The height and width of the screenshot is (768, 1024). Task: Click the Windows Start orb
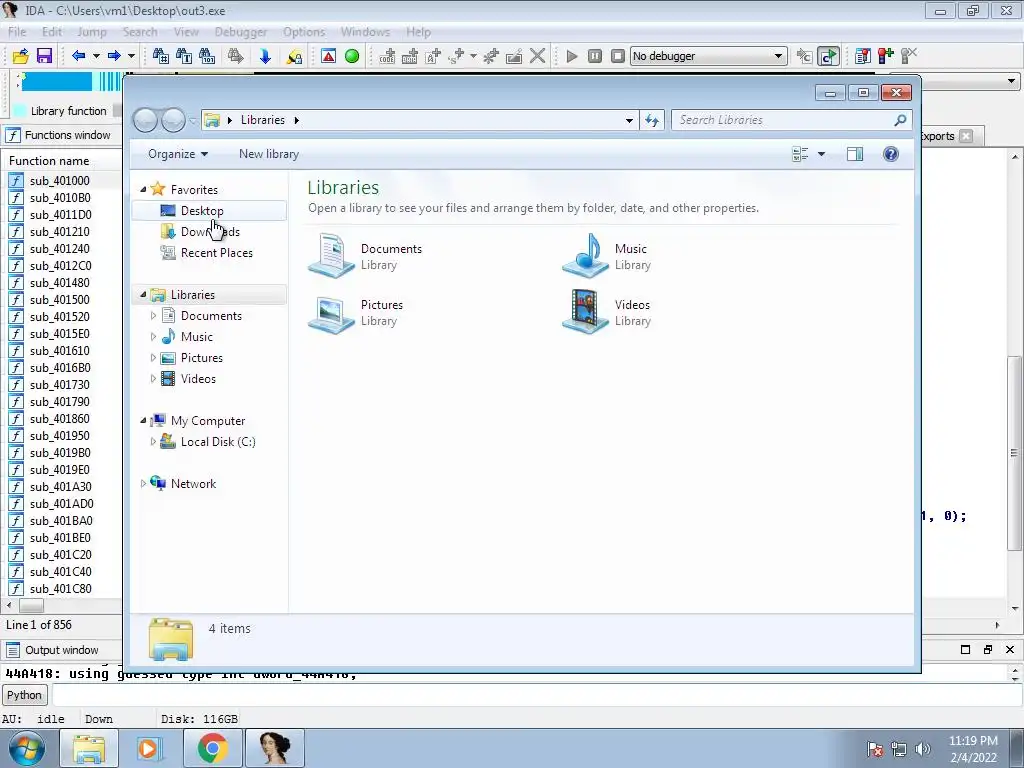click(27, 749)
